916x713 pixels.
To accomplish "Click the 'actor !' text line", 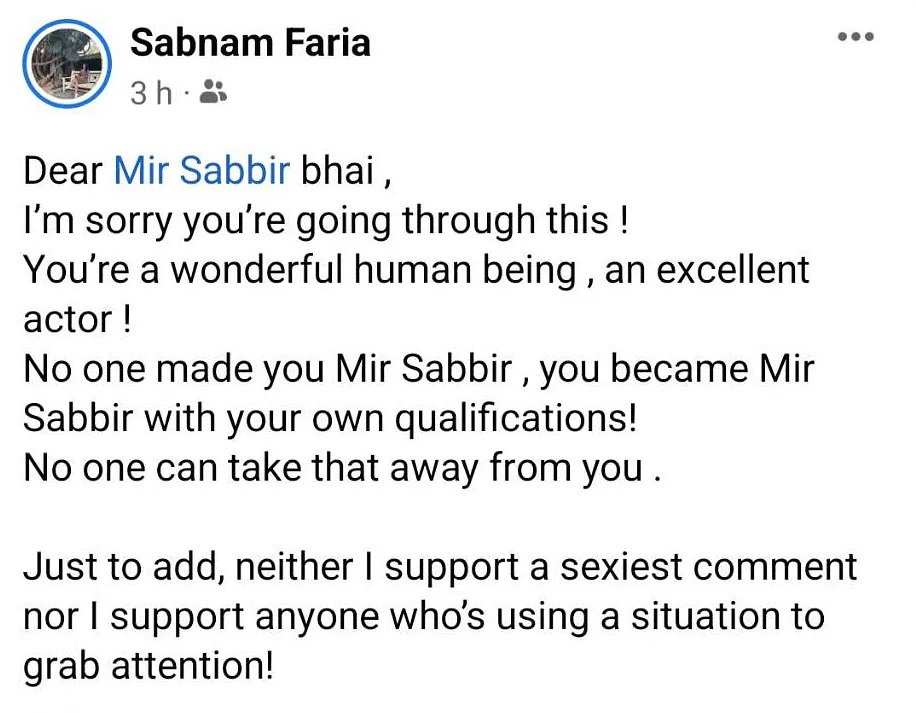I will 77,320.
